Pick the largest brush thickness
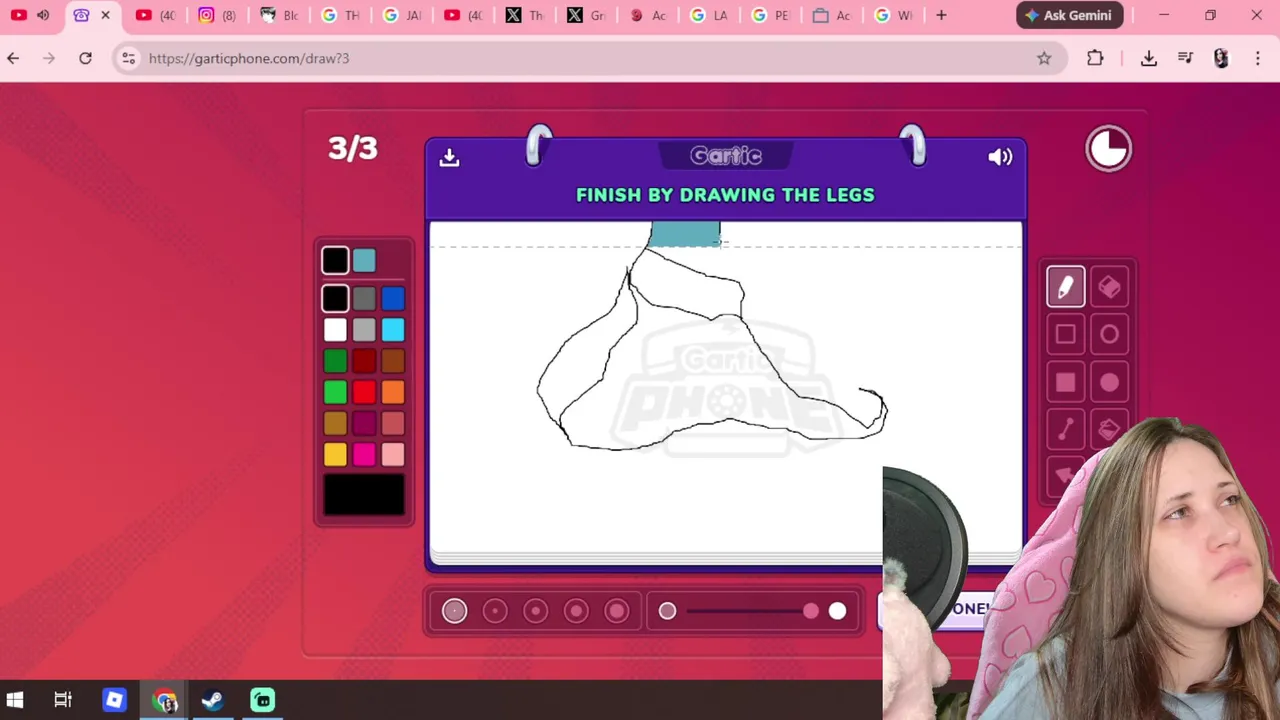This screenshot has height=720, width=1280. [617, 611]
